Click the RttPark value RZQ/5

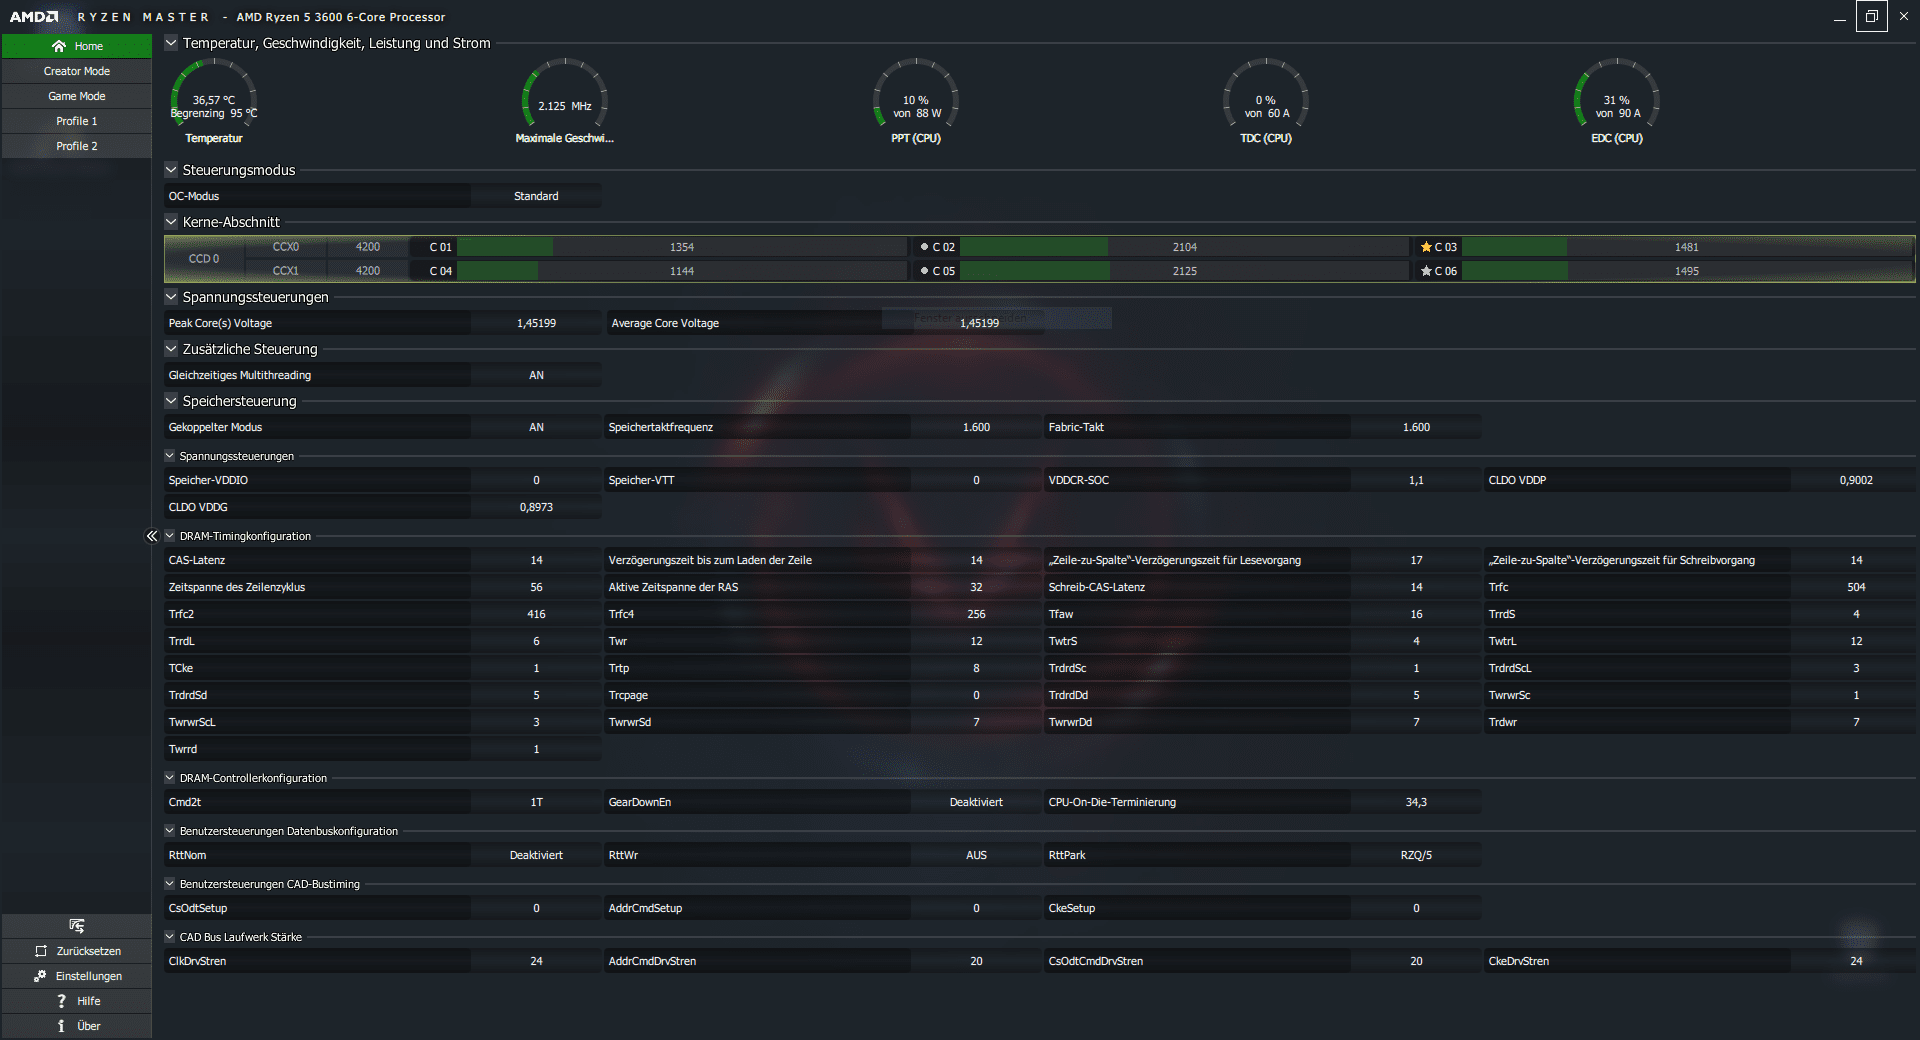point(1416,855)
